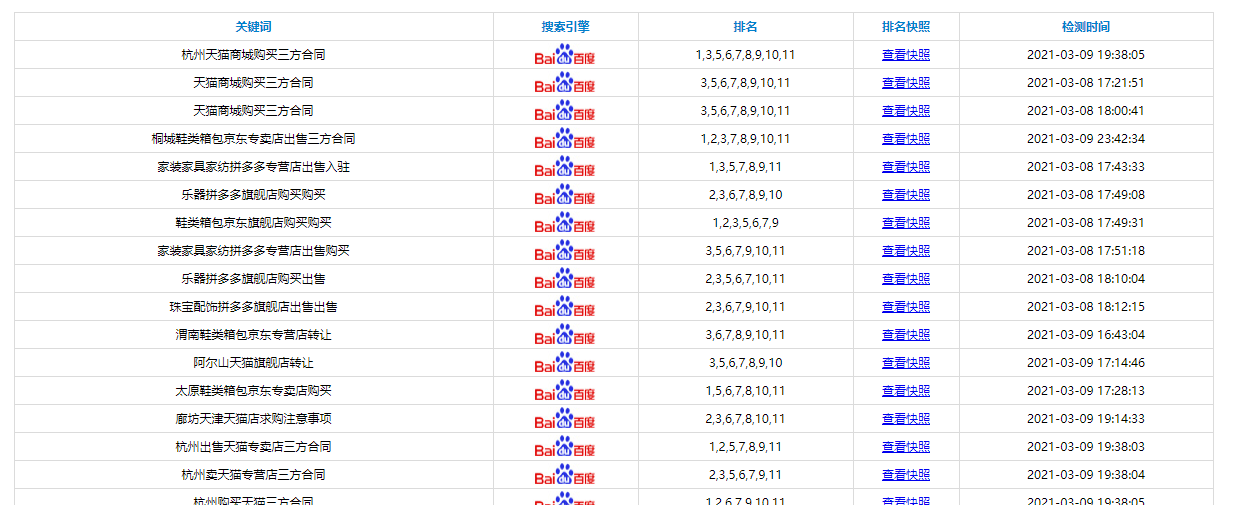Select timestamp 2021-03-08 18:10:04
The image size is (1237, 505).
click(x=1086, y=279)
